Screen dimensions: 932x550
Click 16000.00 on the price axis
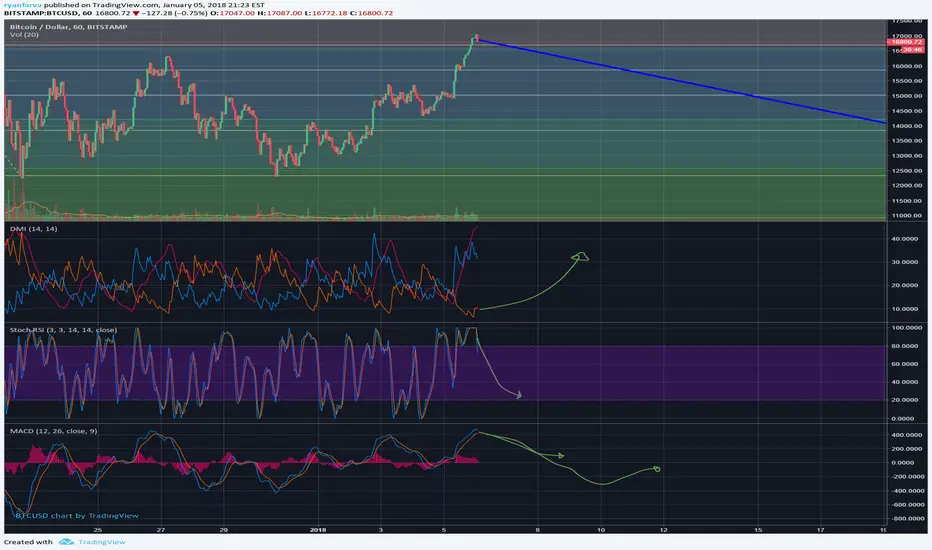[906, 66]
